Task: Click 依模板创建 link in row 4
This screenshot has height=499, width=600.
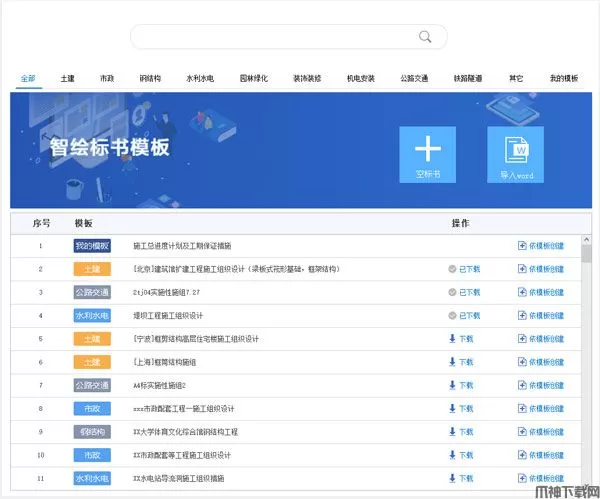Action: click(x=546, y=315)
